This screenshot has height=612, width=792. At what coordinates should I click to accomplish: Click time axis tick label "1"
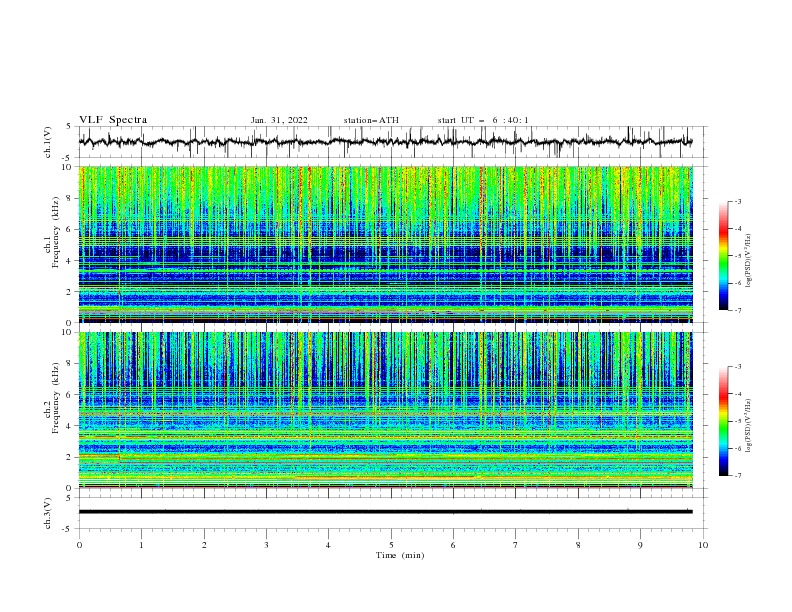[x=141, y=545]
